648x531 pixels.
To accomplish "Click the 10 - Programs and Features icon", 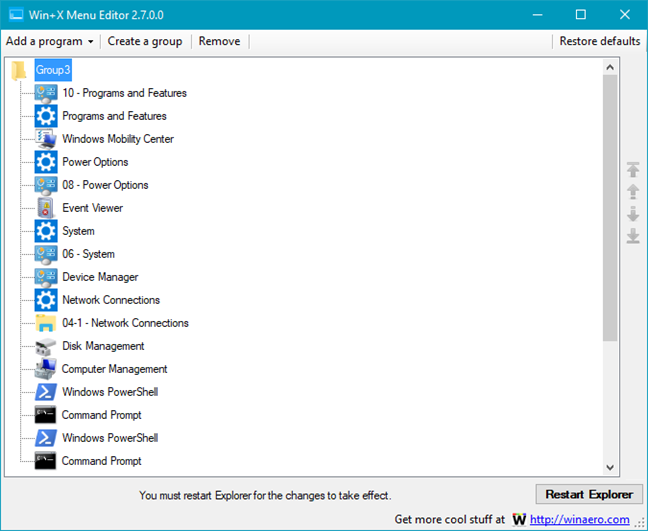I will point(46,93).
